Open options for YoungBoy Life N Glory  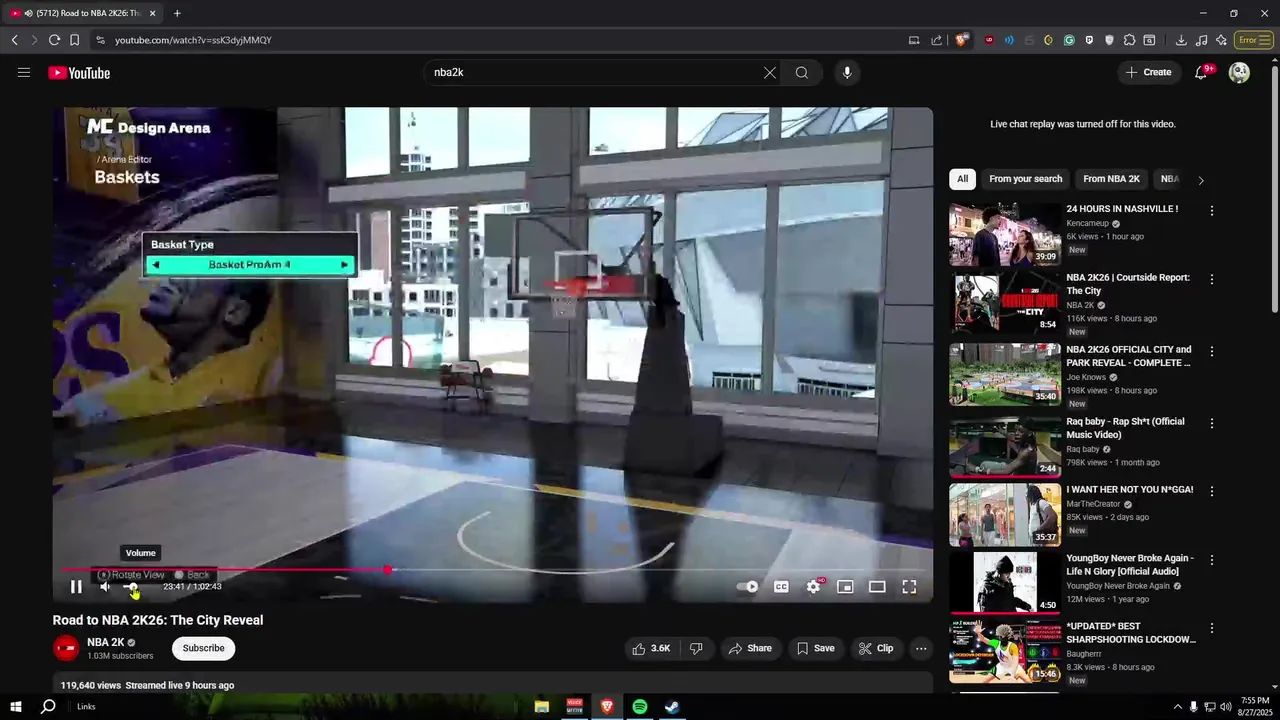pyautogui.click(x=1212, y=560)
